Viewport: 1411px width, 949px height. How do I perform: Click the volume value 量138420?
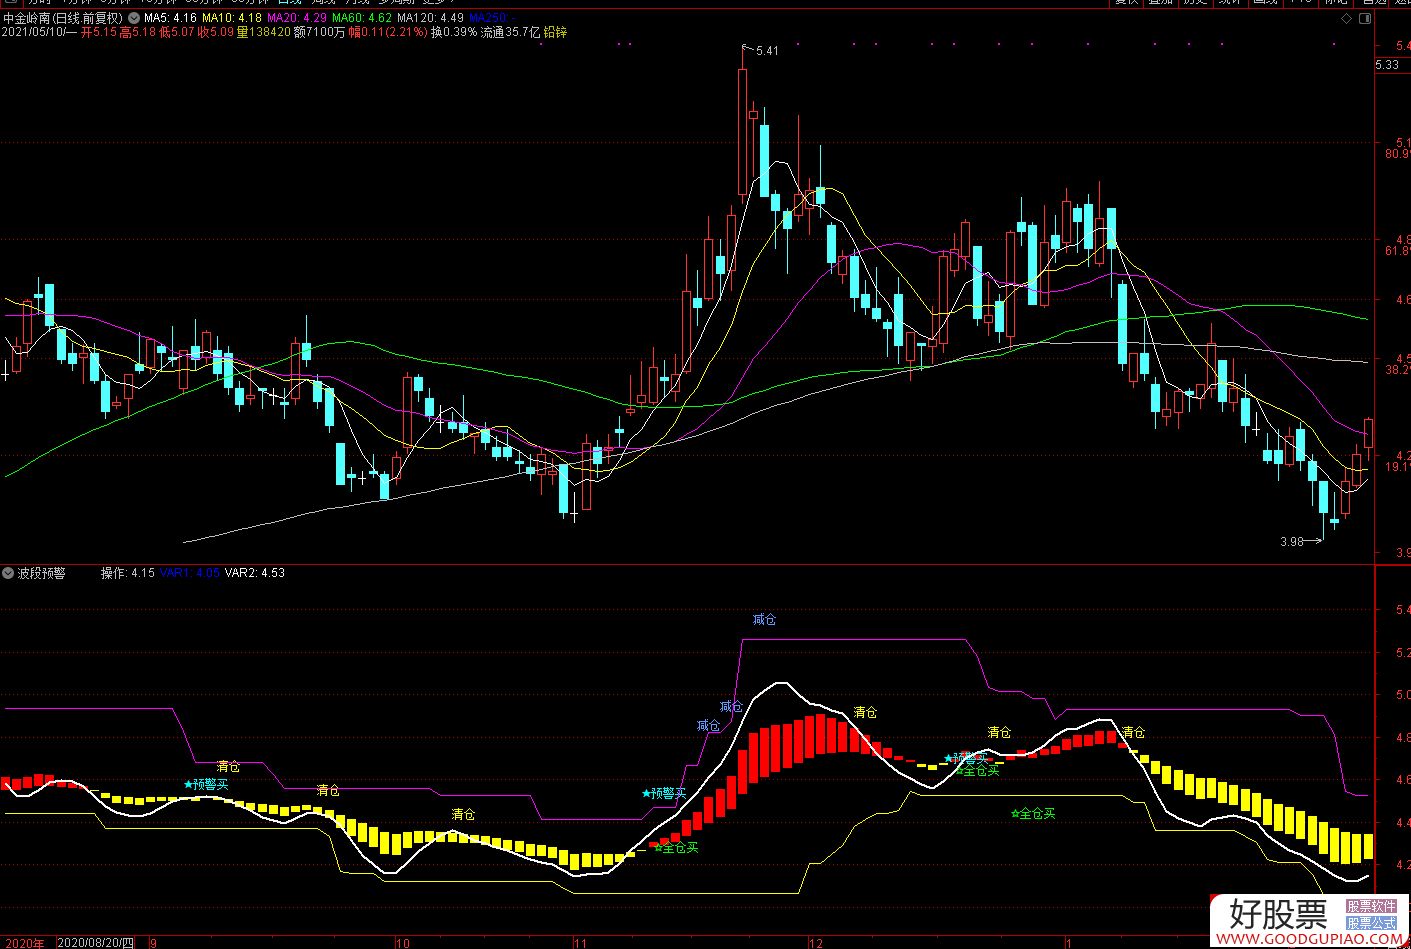tap(263, 32)
